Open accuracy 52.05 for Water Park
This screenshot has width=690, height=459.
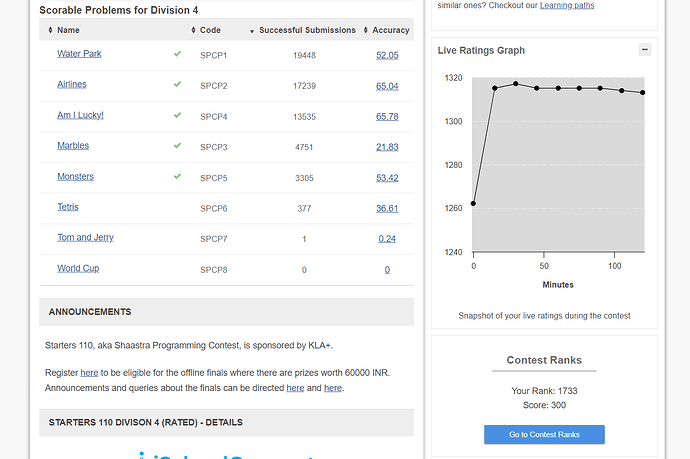[387, 55]
